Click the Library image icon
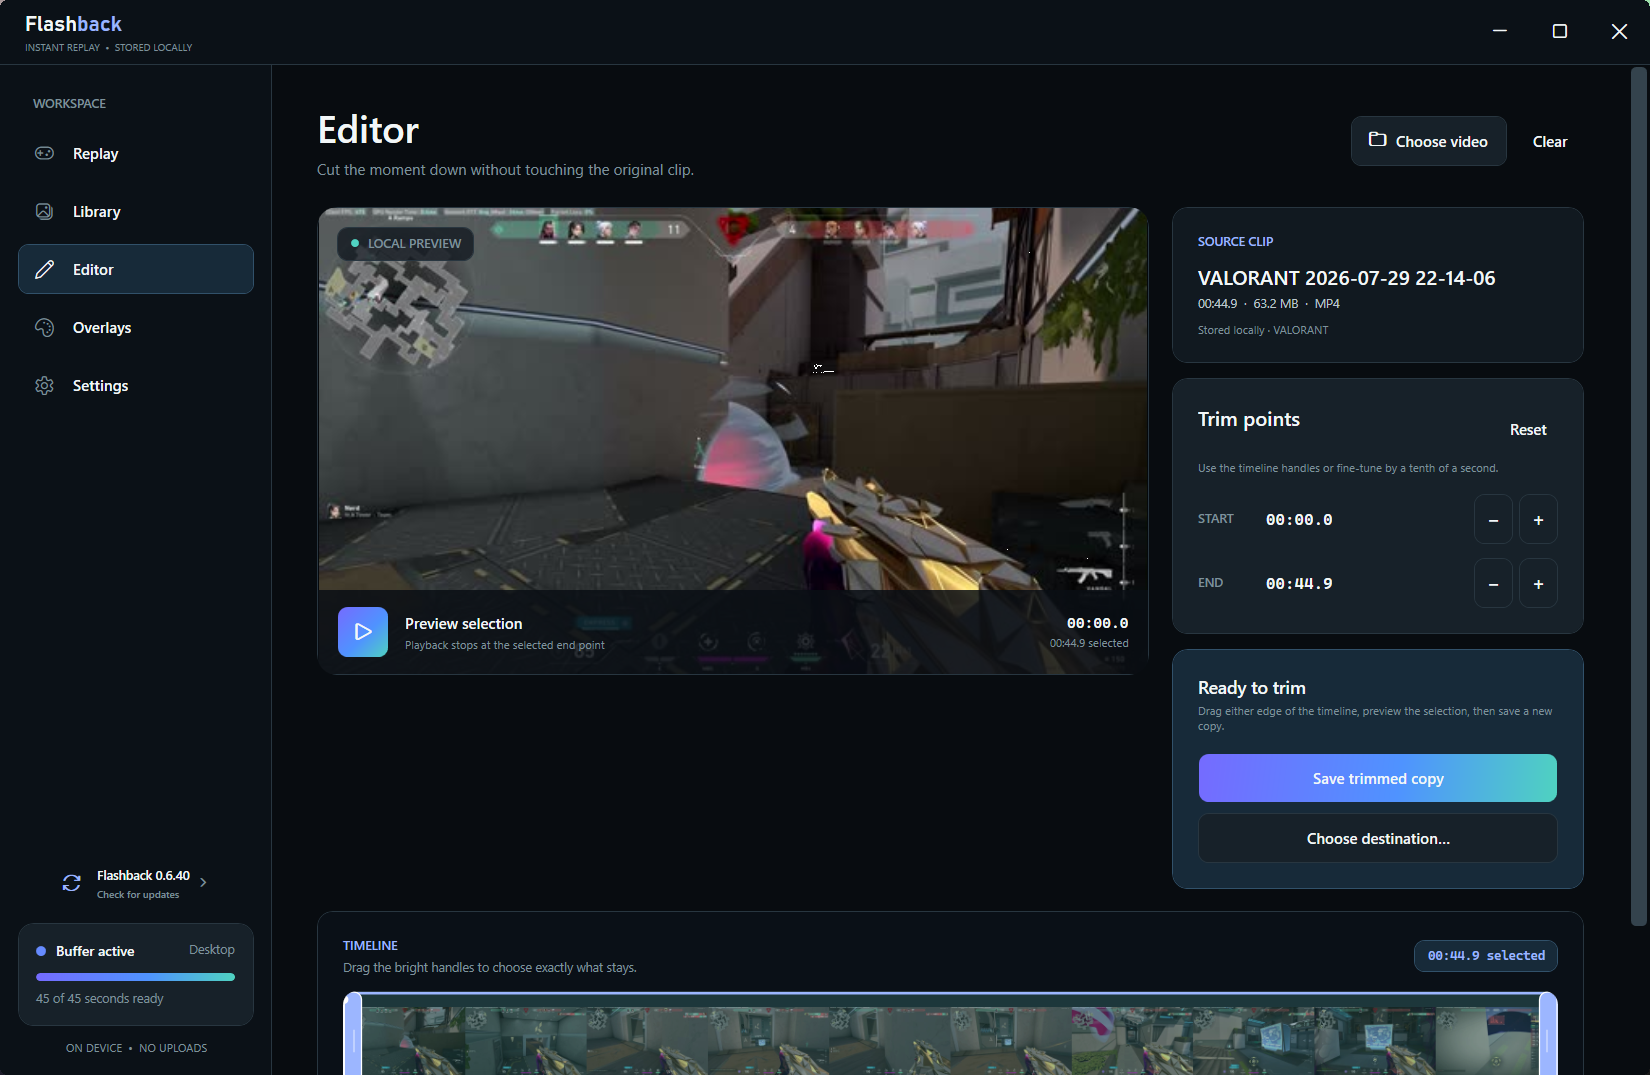Screen dimensions: 1650x1075 (x=44, y=211)
